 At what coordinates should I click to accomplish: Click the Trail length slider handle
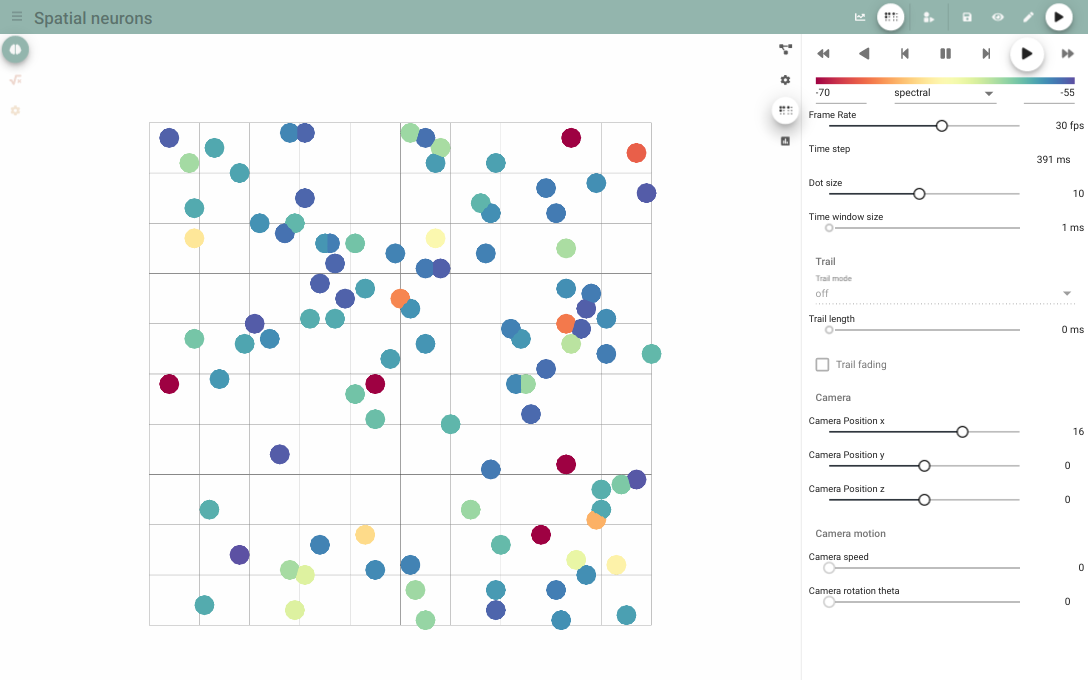tap(828, 330)
